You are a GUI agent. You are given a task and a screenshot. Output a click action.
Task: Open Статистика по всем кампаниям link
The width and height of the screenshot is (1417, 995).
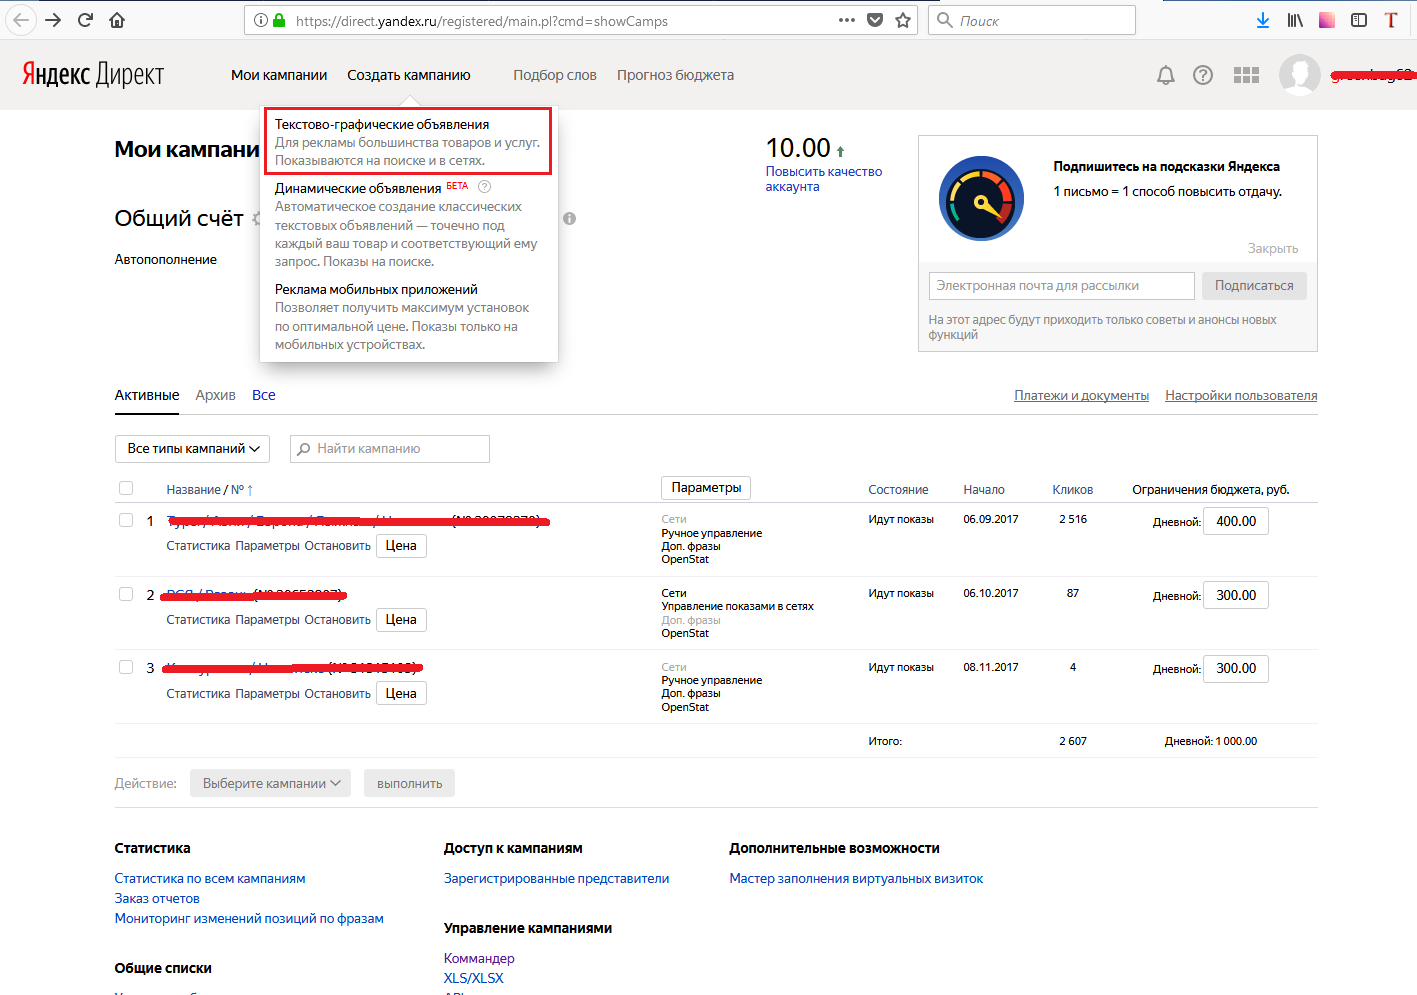click(x=210, y=879)
